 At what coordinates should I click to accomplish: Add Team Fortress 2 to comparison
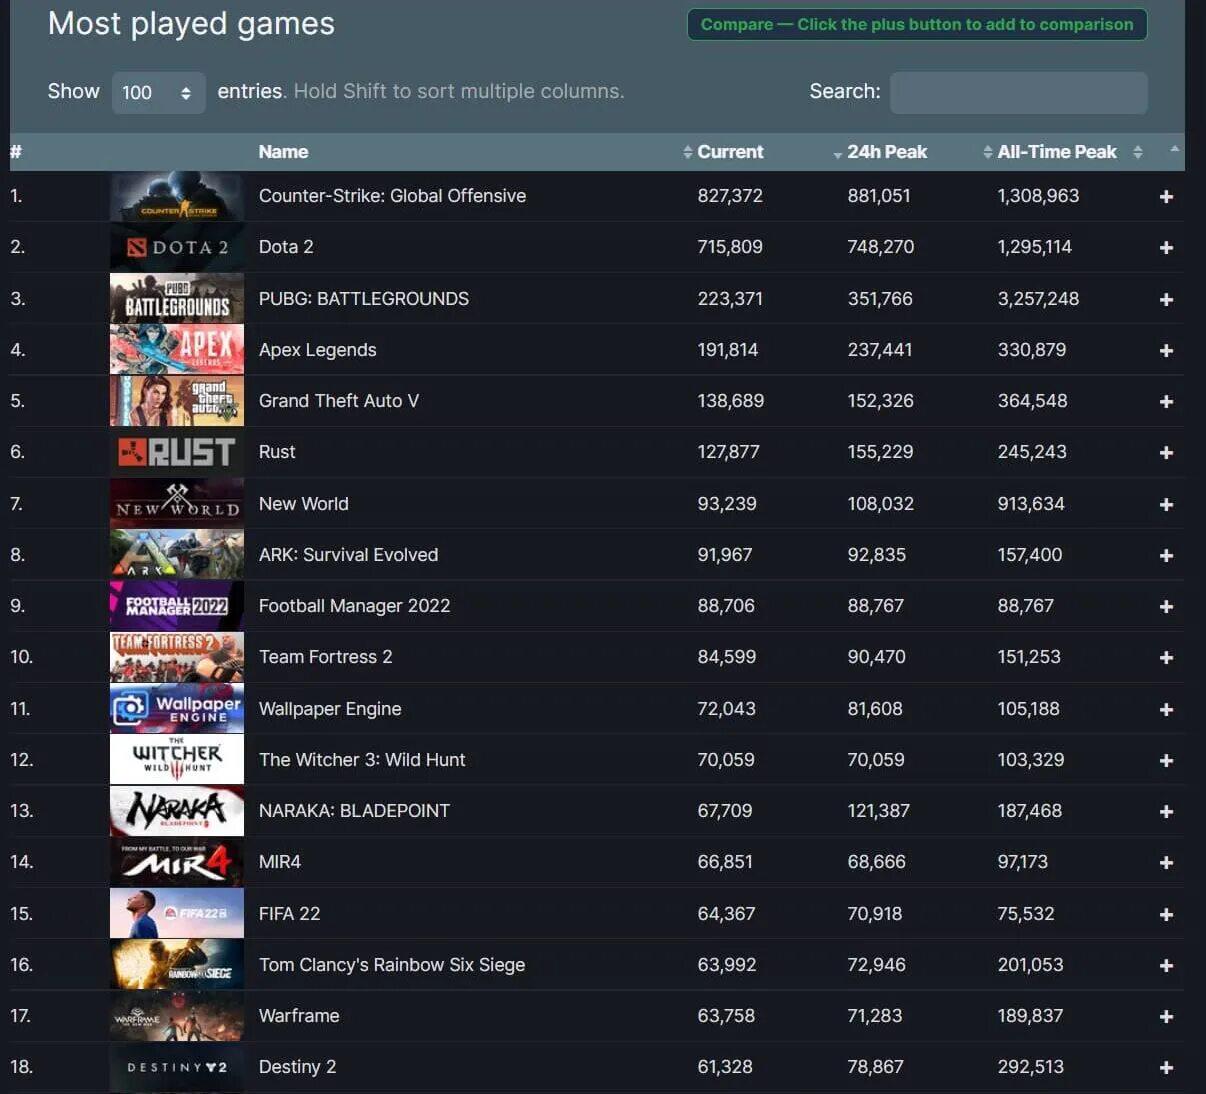[x=1166, y=658]
